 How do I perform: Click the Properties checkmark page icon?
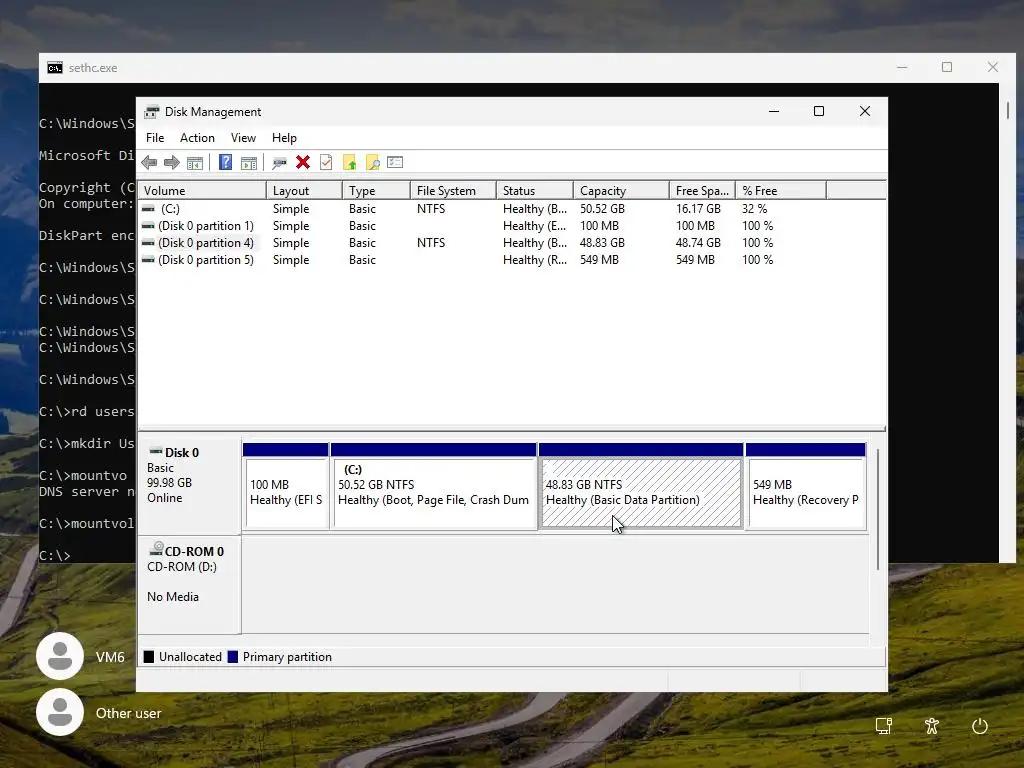[x=326, y=162]
